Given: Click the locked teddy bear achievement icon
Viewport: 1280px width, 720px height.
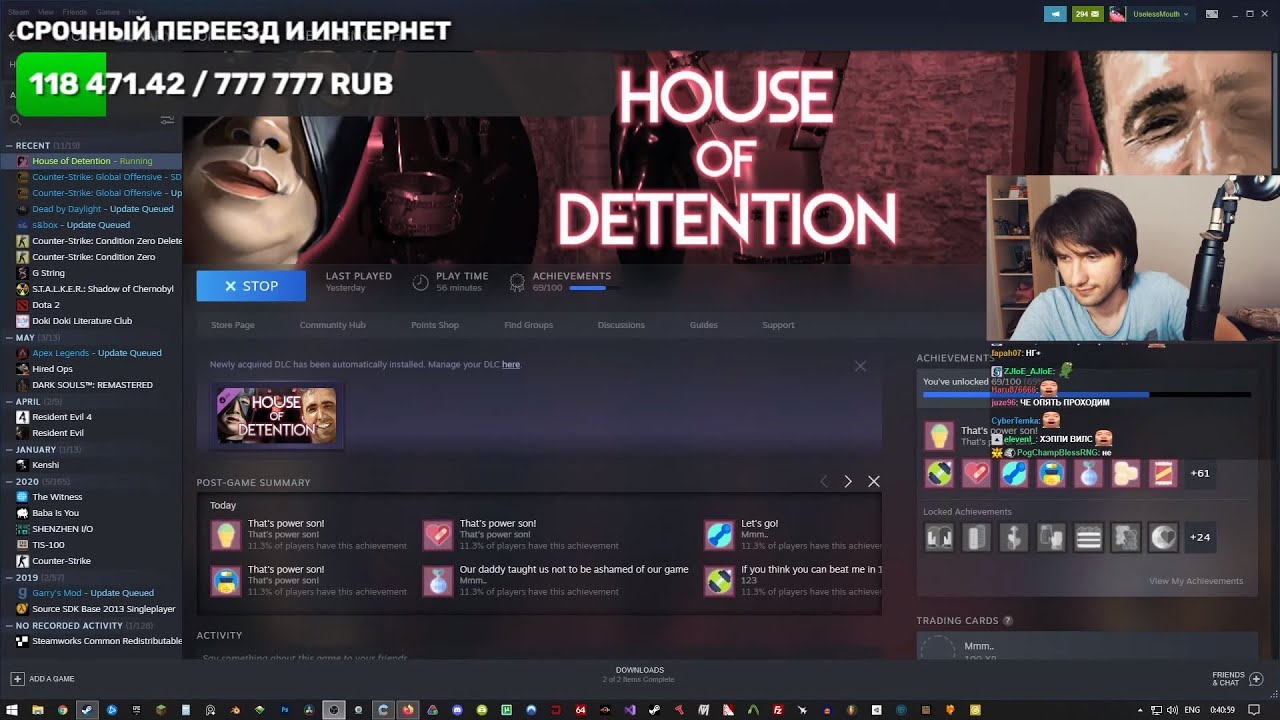Looking at the screenshot, I should tap(1126, 537).
